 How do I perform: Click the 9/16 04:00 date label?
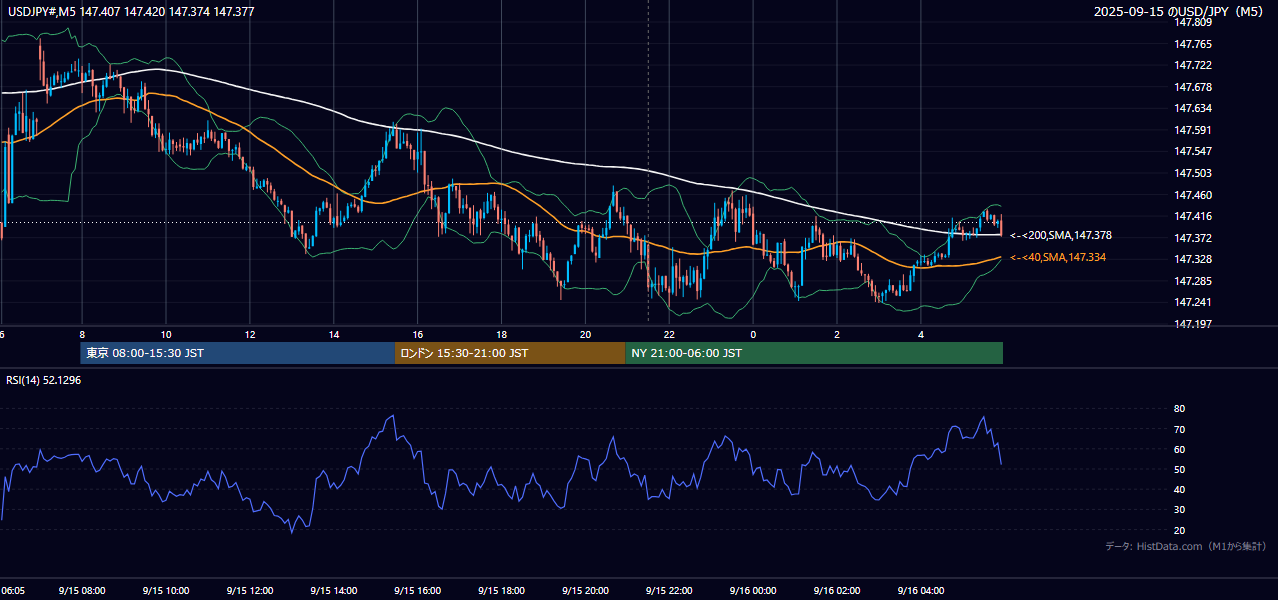pos(921,590)
